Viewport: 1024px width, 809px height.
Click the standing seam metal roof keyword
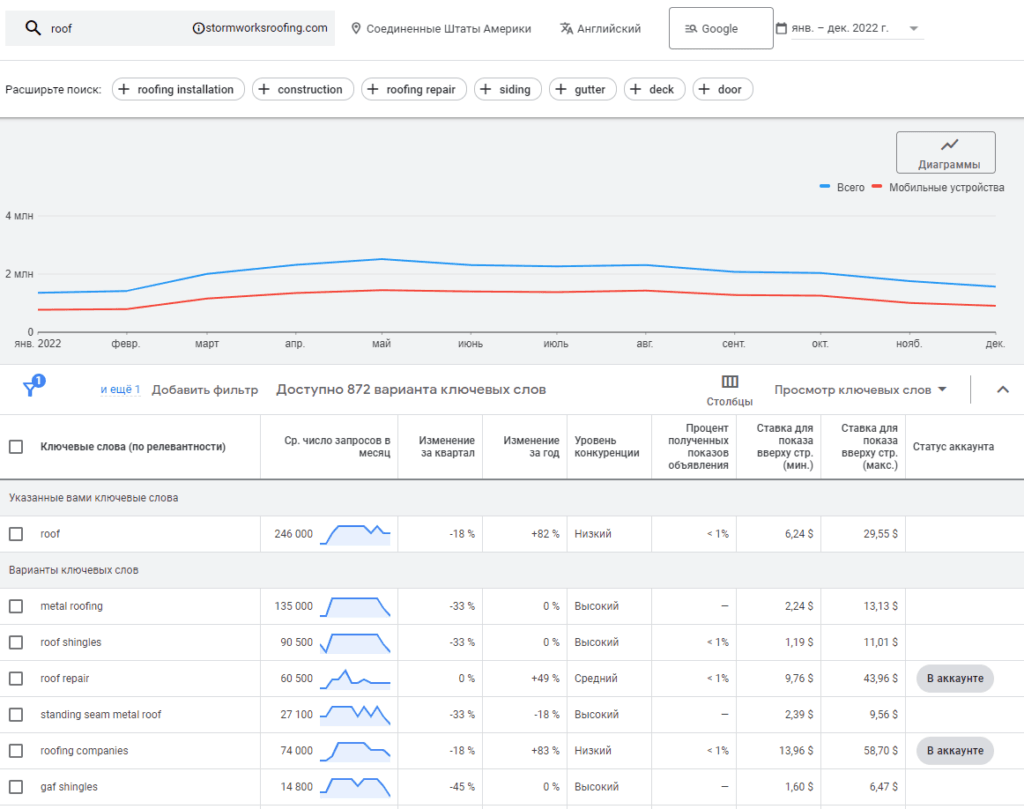[101, 715]
